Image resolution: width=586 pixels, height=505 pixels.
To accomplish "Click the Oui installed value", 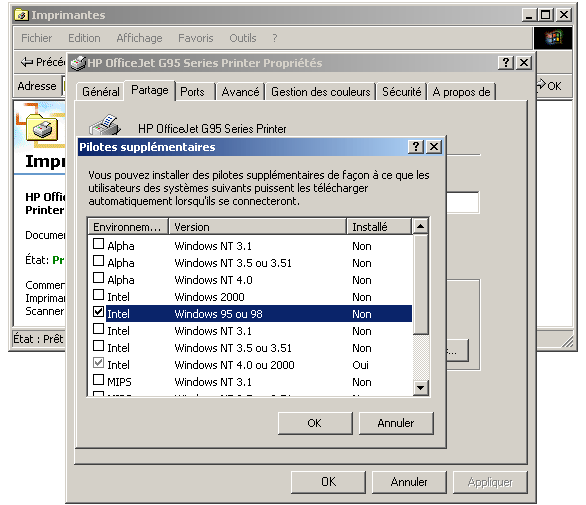I will click(360, 365).
